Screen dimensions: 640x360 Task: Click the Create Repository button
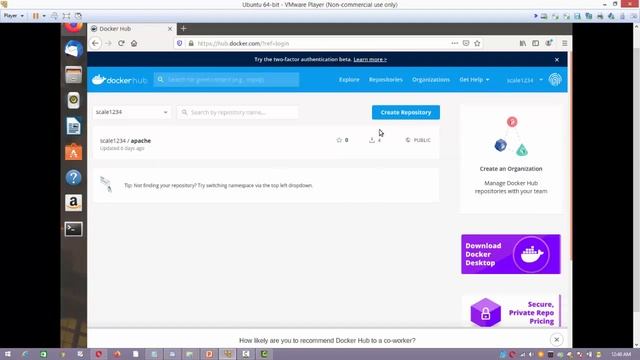(406, 112)
